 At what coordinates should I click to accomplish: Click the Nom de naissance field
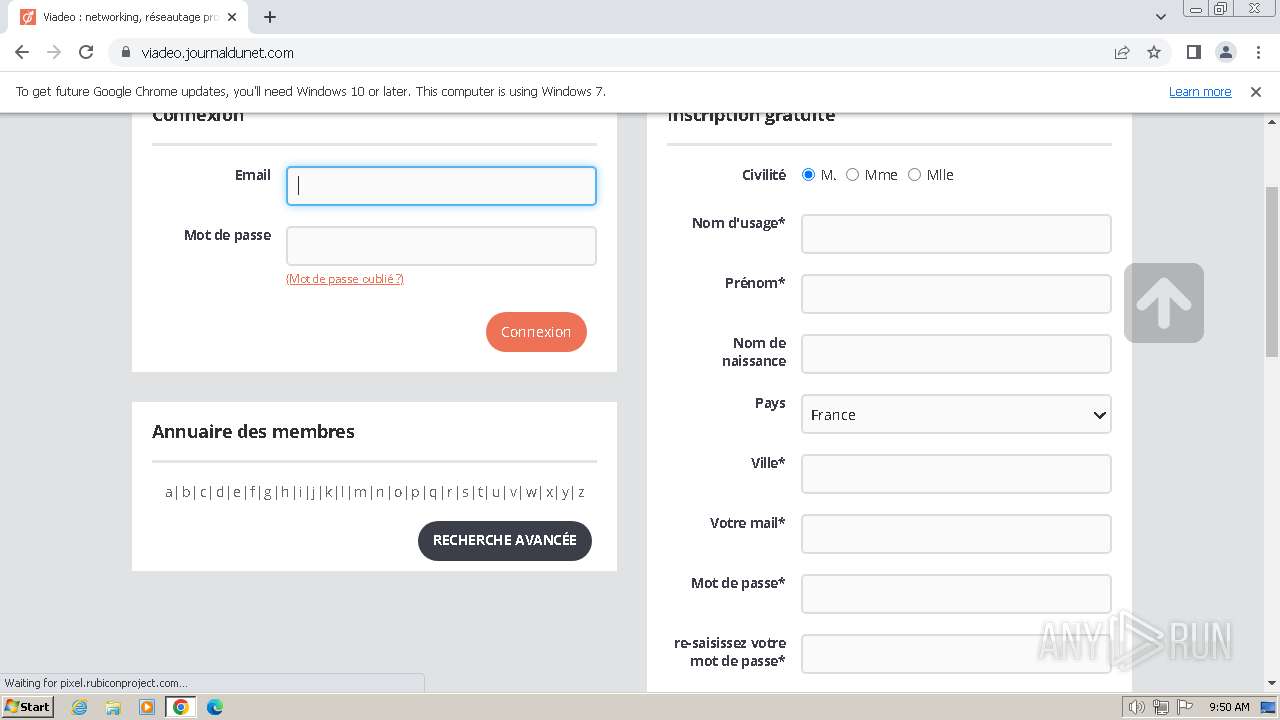click(x=956, y=354)
